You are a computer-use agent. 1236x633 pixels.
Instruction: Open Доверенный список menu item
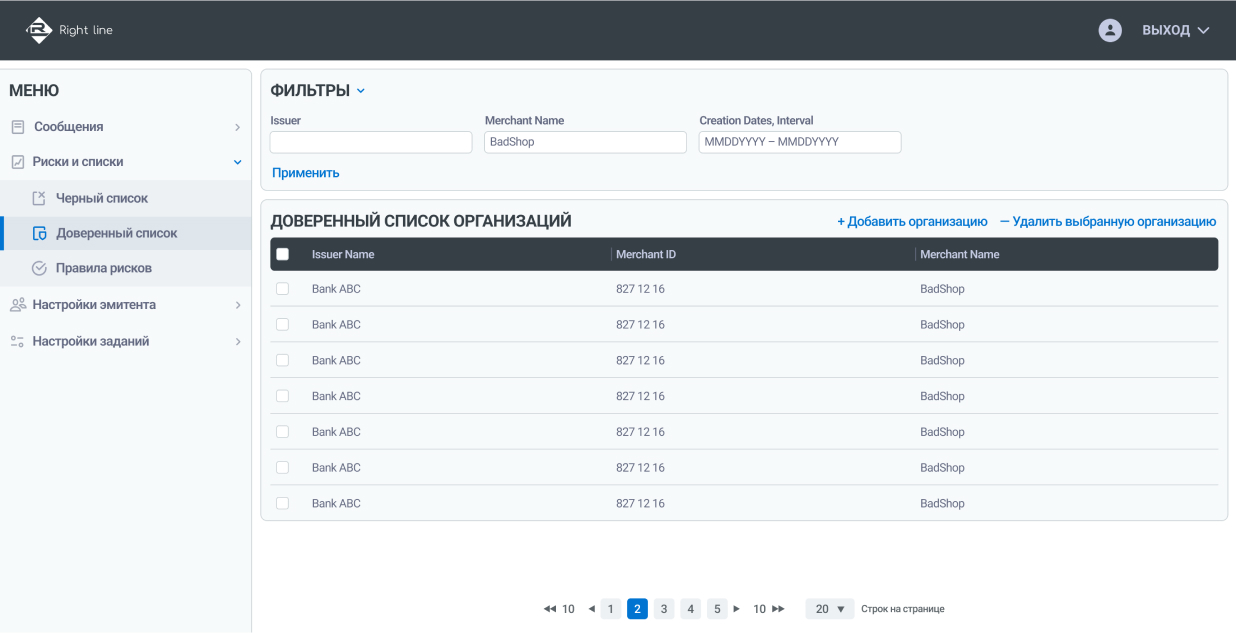pyautogui.click(x=116, y=233)
